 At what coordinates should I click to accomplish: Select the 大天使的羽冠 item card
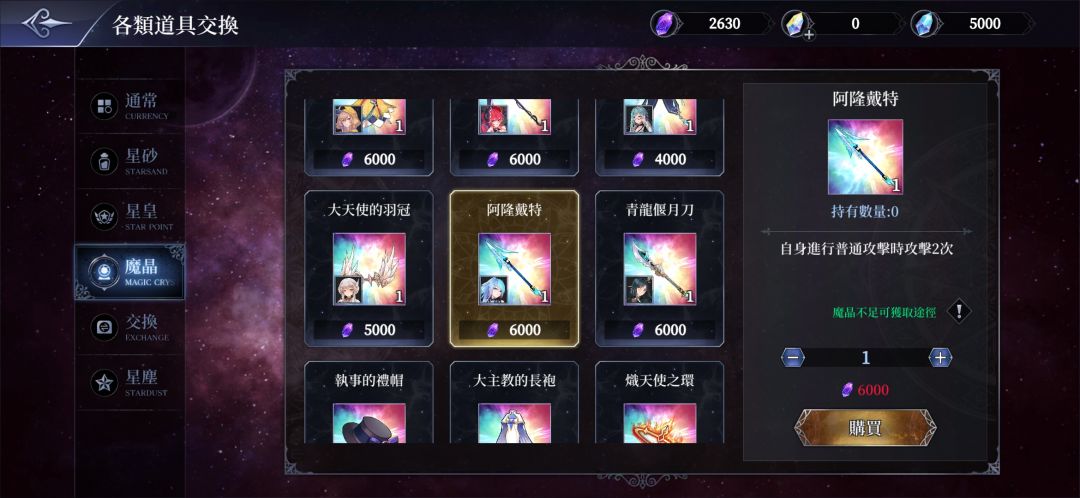tap(369, 269)
